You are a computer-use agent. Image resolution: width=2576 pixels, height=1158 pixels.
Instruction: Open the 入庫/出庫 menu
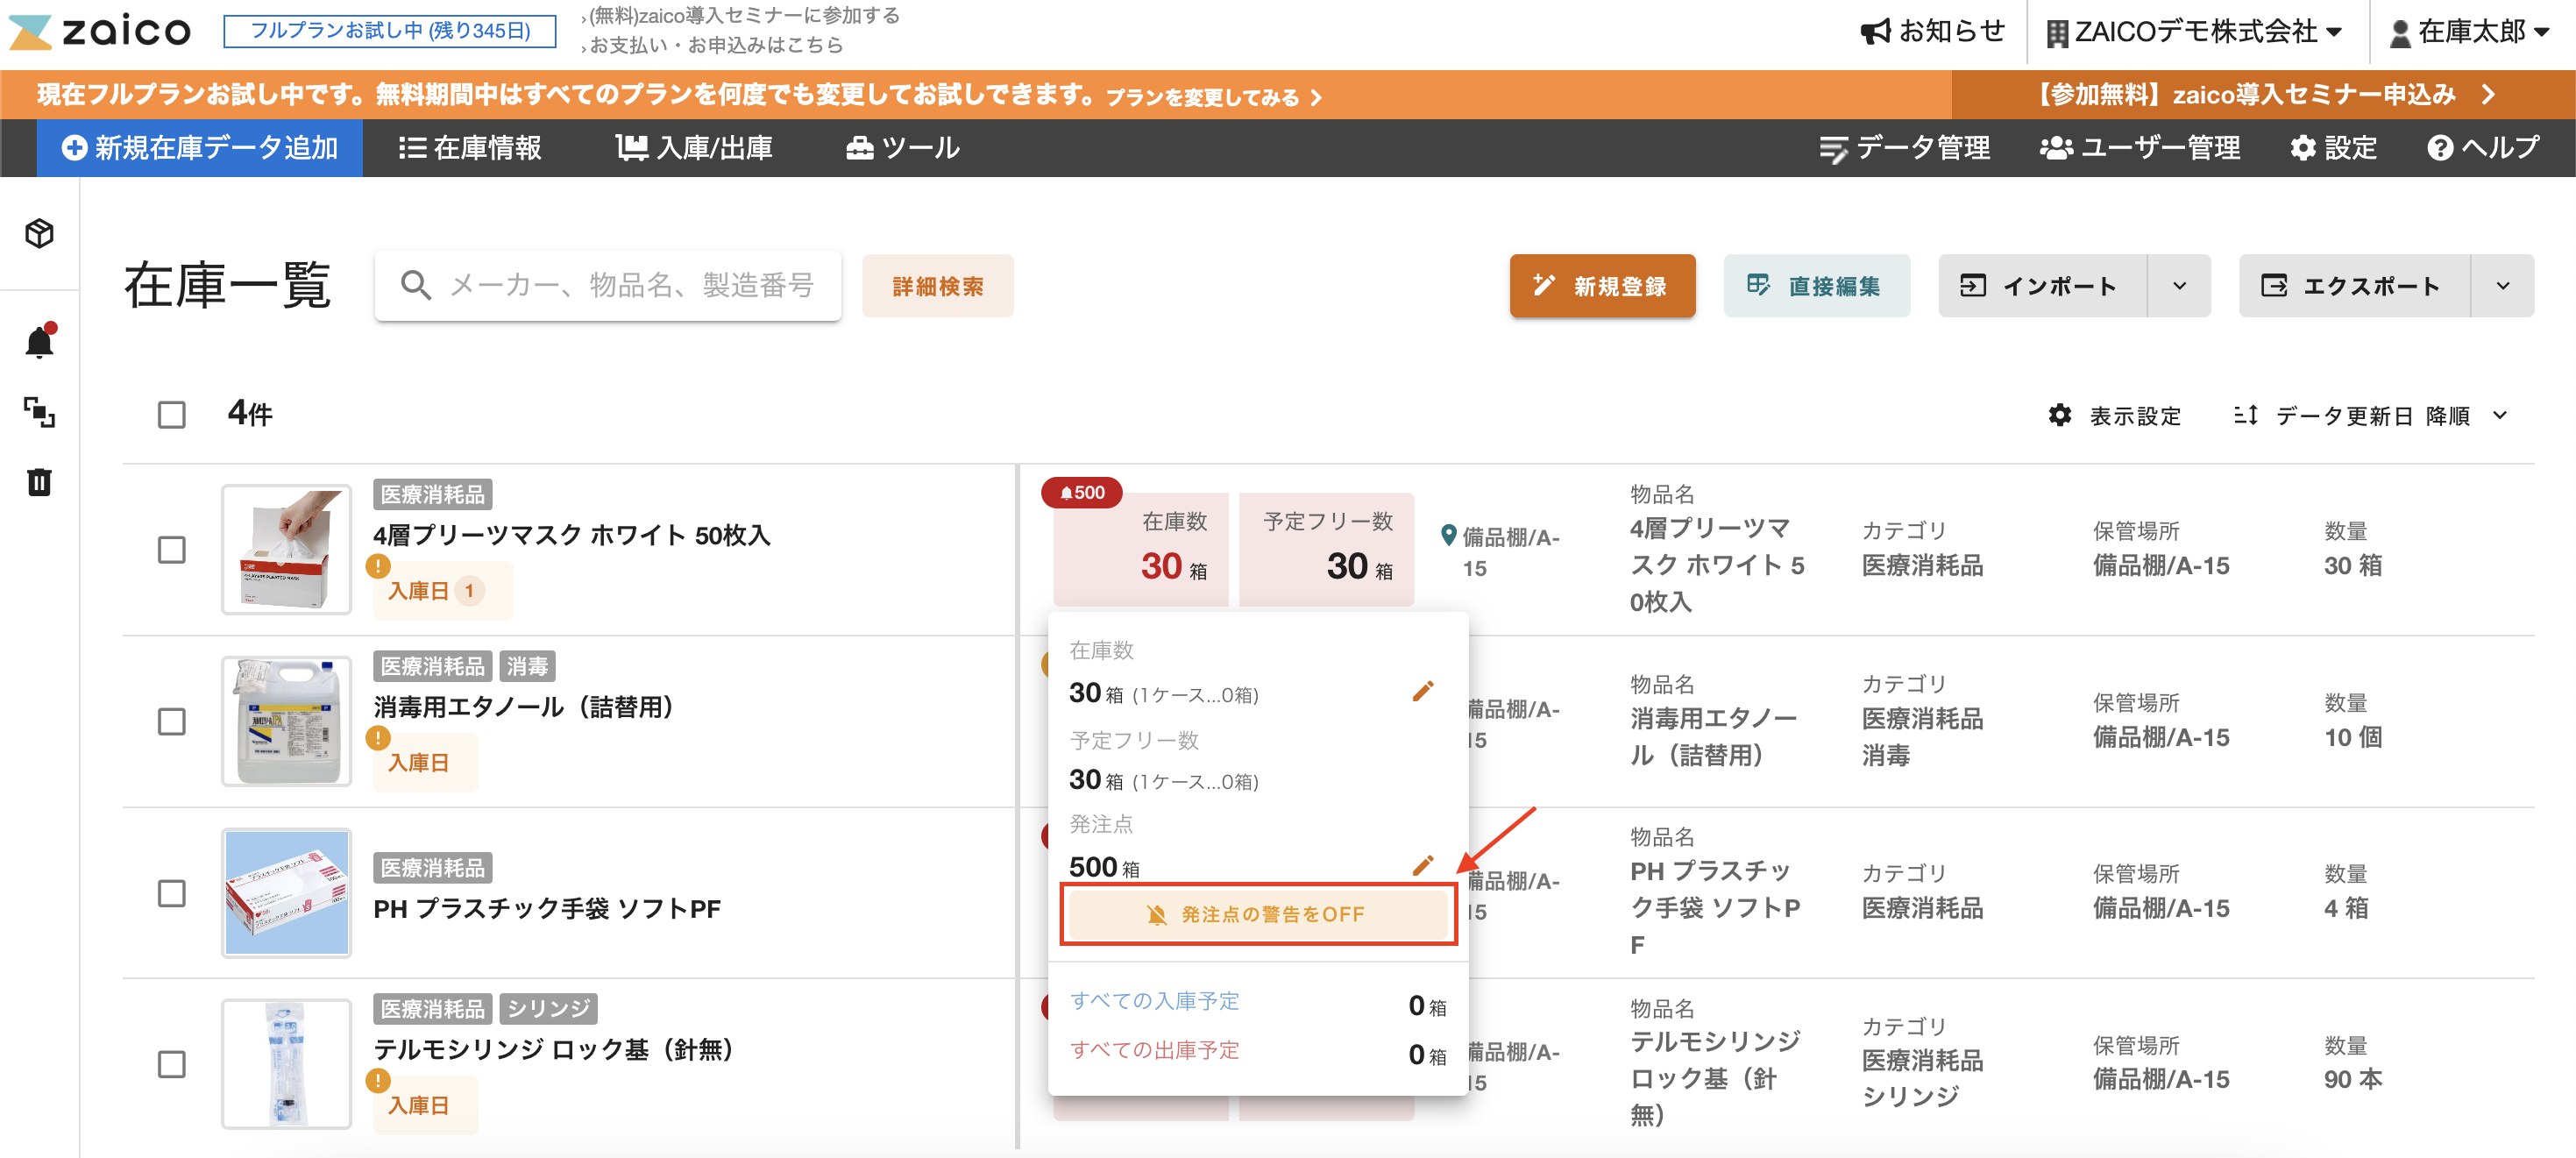coord(694,148)
